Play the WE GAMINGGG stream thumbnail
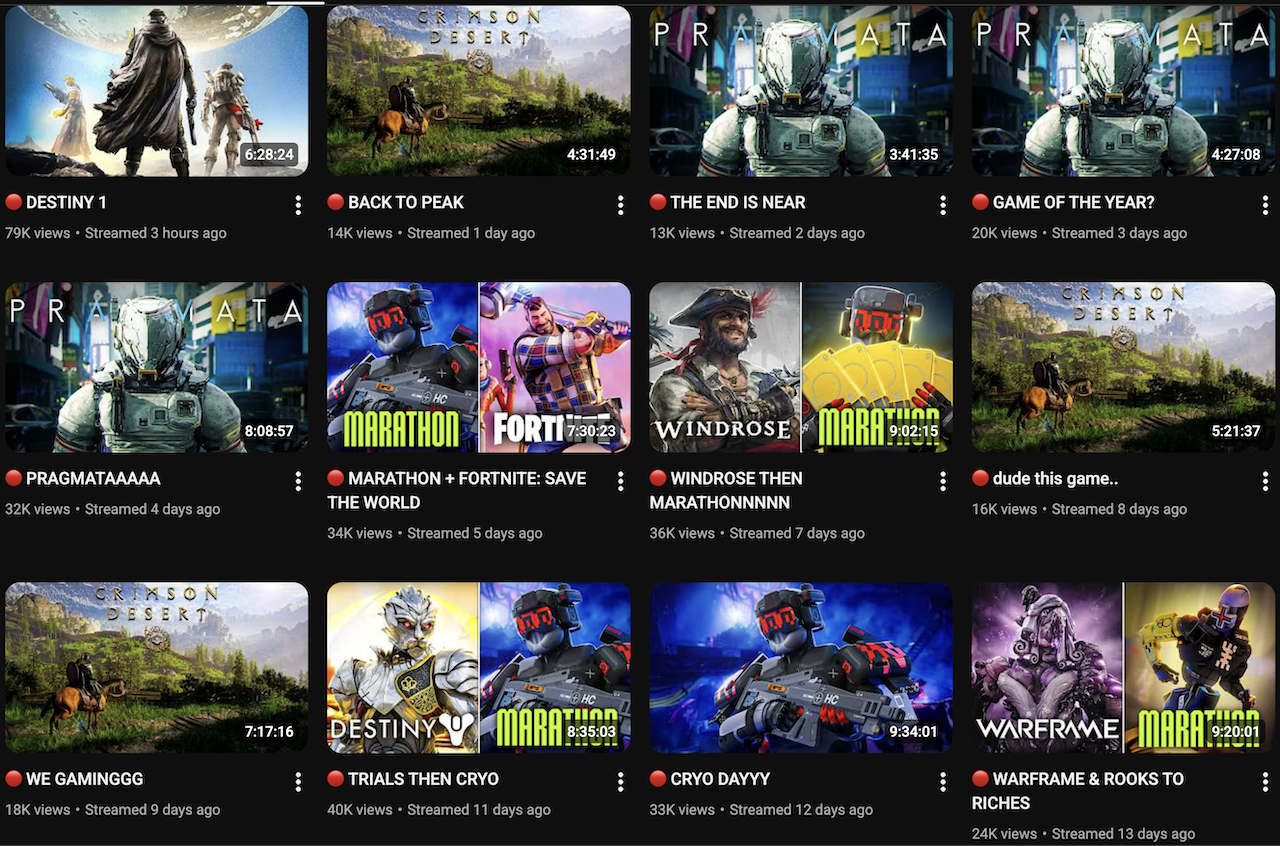 click(157, 668)
